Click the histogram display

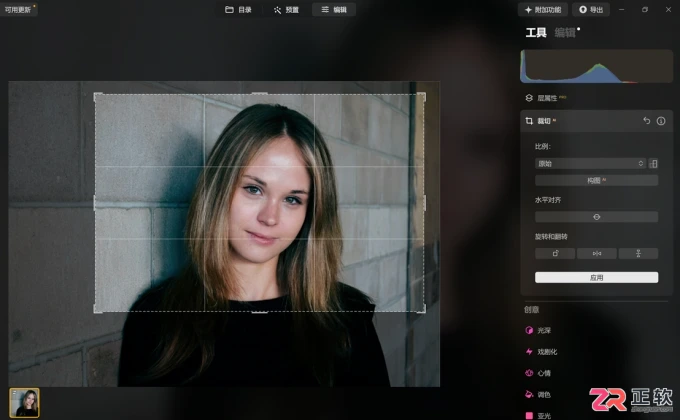[596, 66]
